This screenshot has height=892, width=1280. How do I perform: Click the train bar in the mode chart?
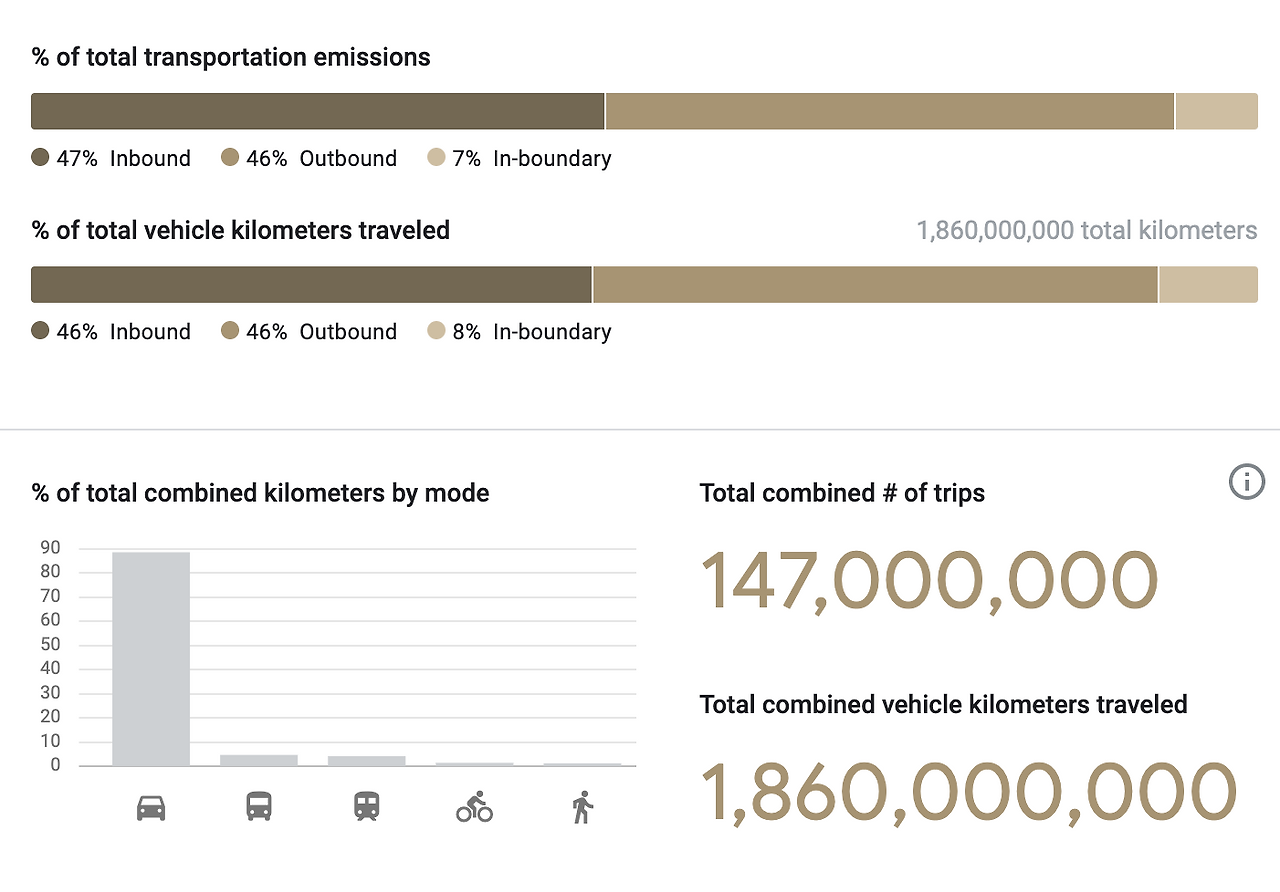coord(367,760)
